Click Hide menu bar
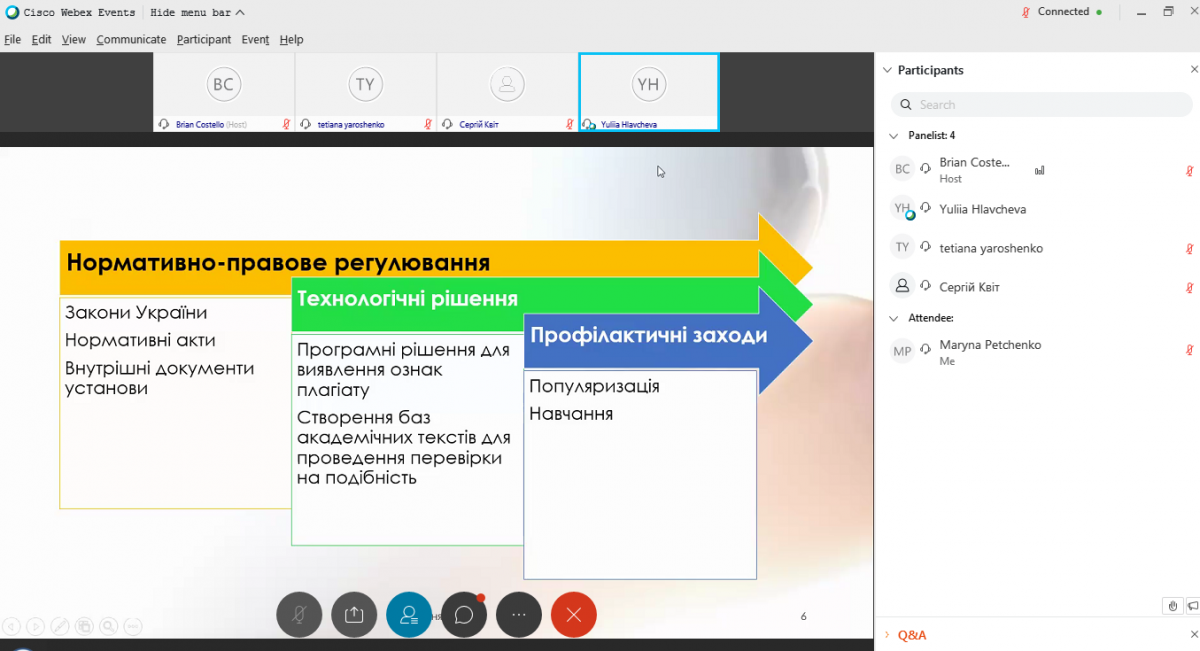Screen dimensions: 1200x651 pyautogui.click(x=197, y=12)
